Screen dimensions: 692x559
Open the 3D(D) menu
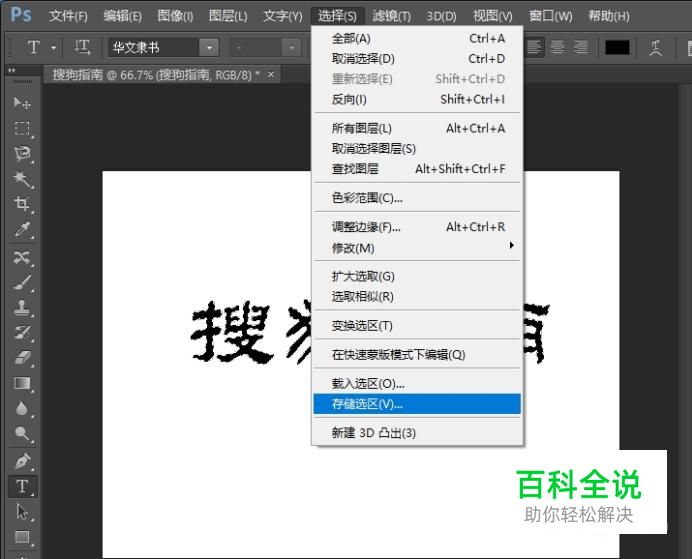[441, 16]
